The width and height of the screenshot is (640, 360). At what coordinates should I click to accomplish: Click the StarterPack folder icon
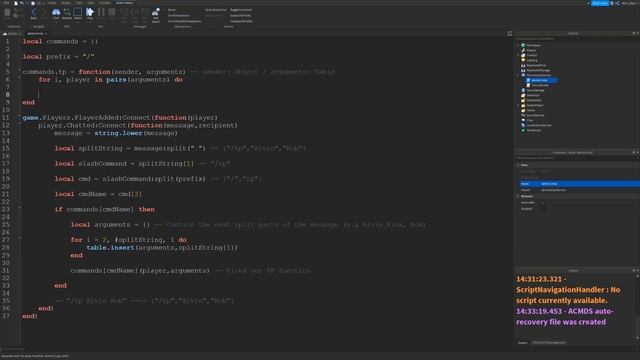click(523, 100)
